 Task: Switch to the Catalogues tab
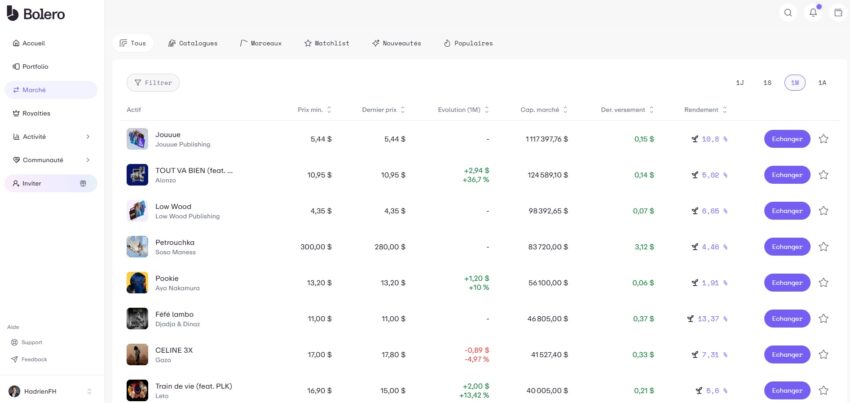point(193,43)
